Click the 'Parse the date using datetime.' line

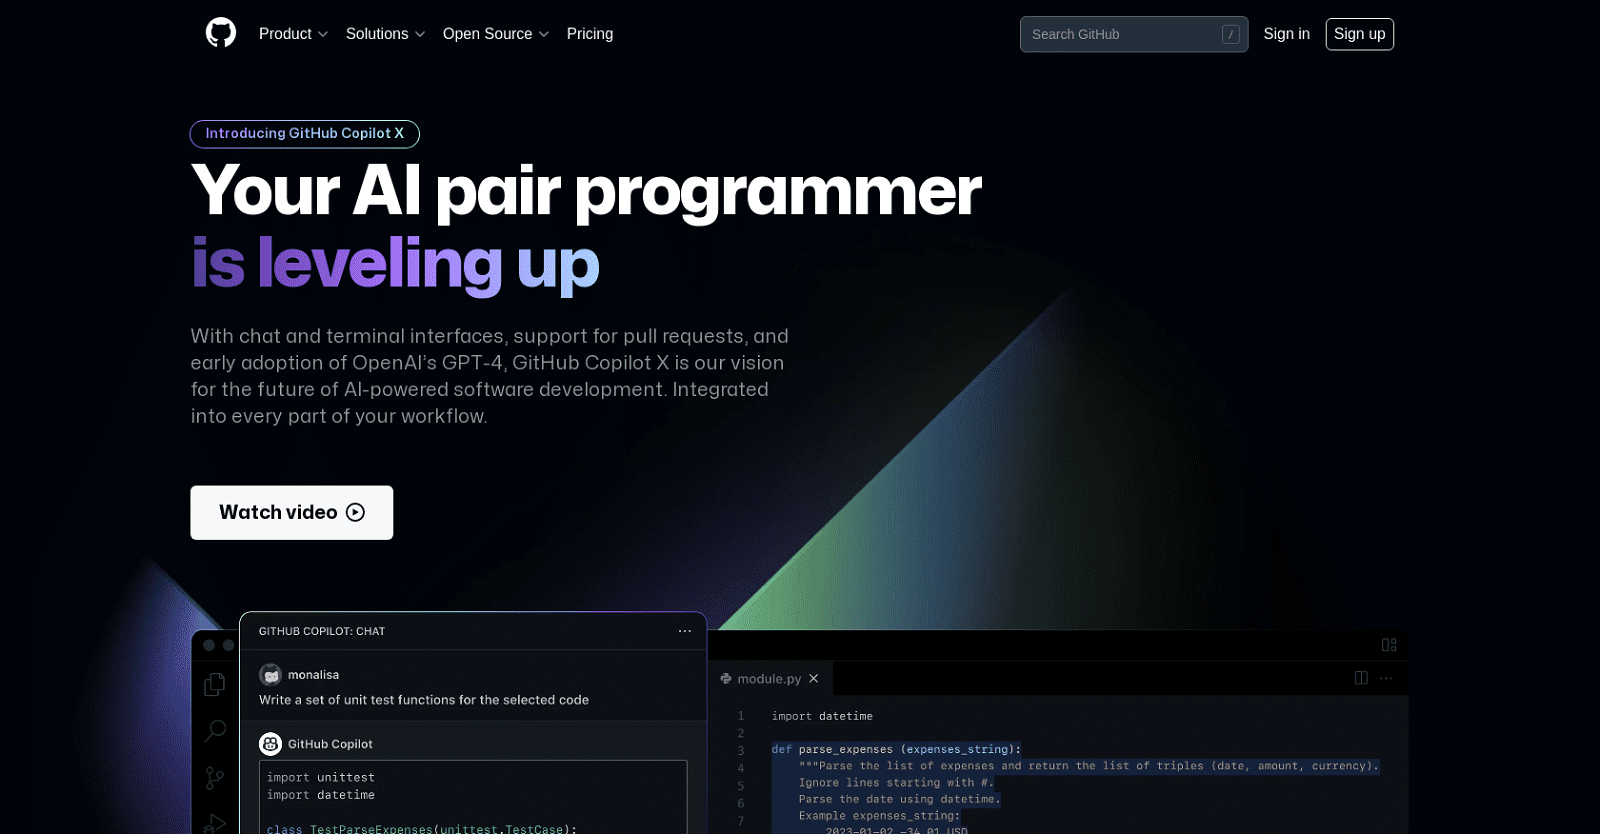tap(899, 799)
